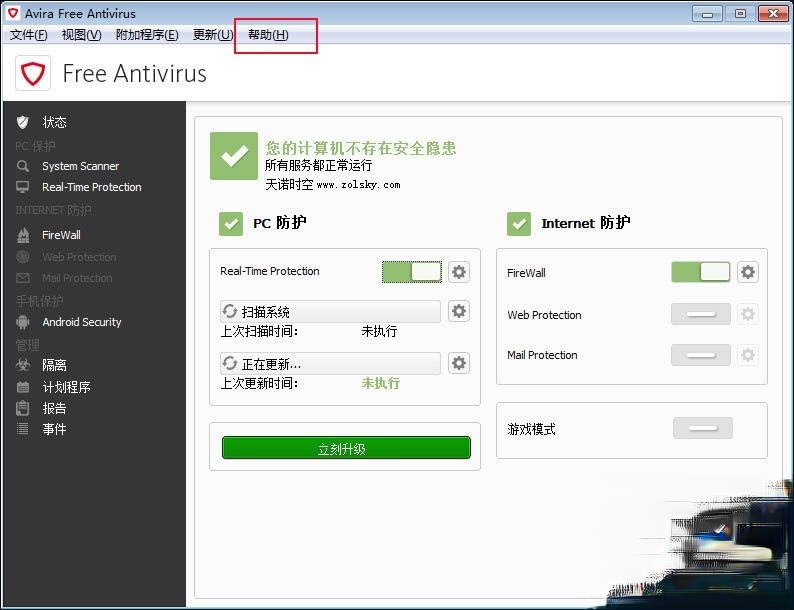Click the Web Protection globe icon in sidebar
794x610 pixels.
pyautogui.click(x=23, y=257)
